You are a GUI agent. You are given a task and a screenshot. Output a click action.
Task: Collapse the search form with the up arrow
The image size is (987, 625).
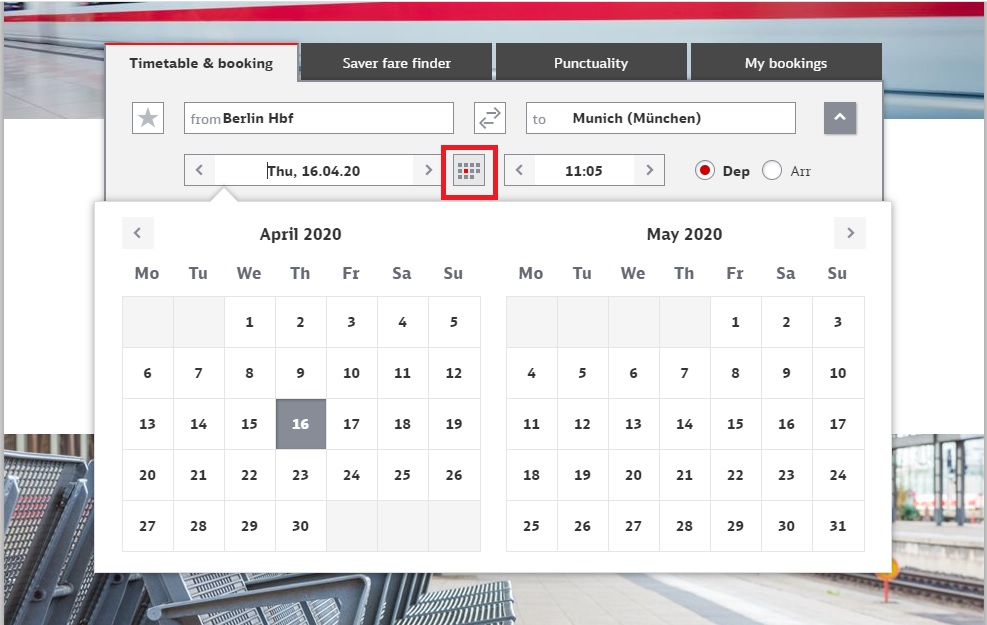(x=840, y=117)
